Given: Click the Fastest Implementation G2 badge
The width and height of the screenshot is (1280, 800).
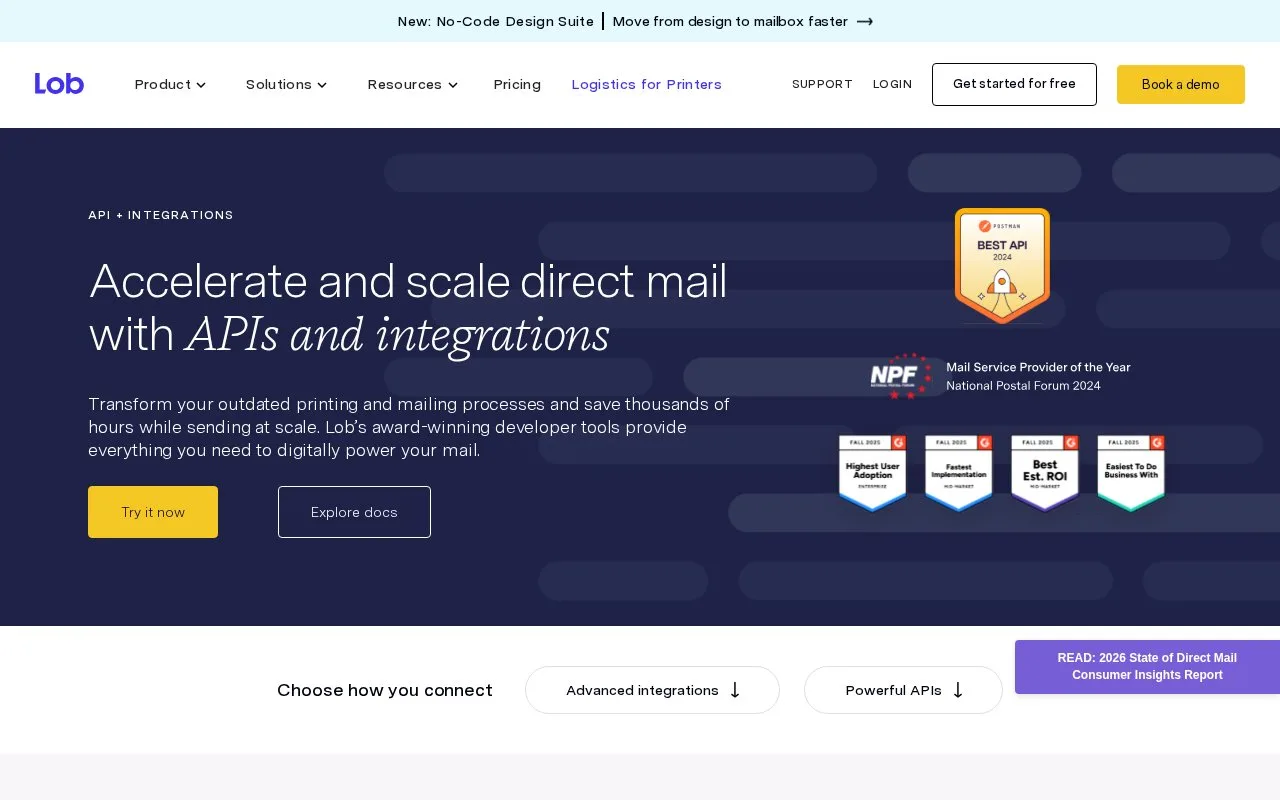Looking at the screenshot, I should (x=958, y=473).
